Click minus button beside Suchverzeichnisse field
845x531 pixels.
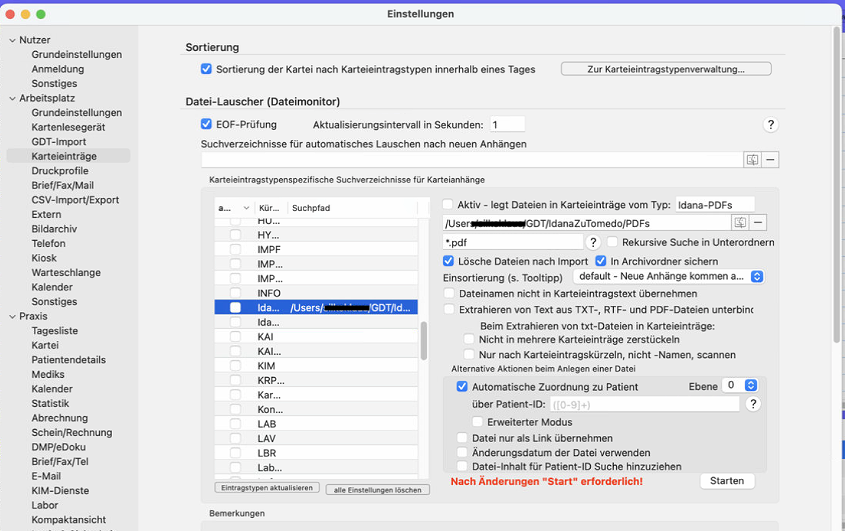[x=770, y=160]
